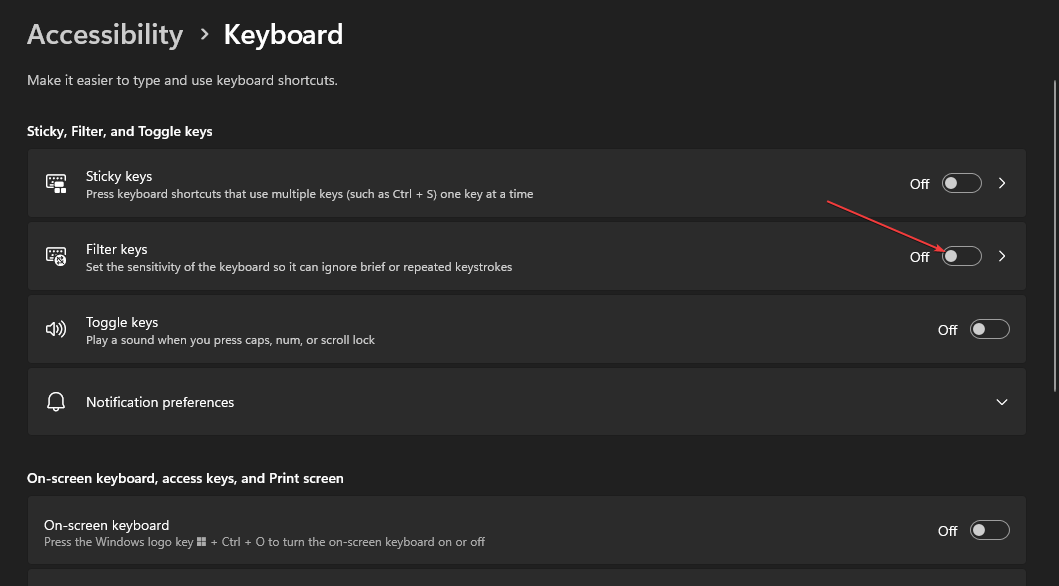Click the Notification preferences bell icon
The width and height of the screenshot is (1059, 586).
click(56, 402)
